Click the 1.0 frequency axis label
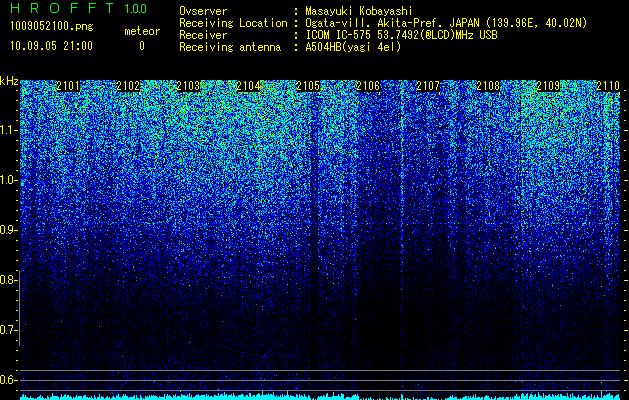 click(8, 180)
